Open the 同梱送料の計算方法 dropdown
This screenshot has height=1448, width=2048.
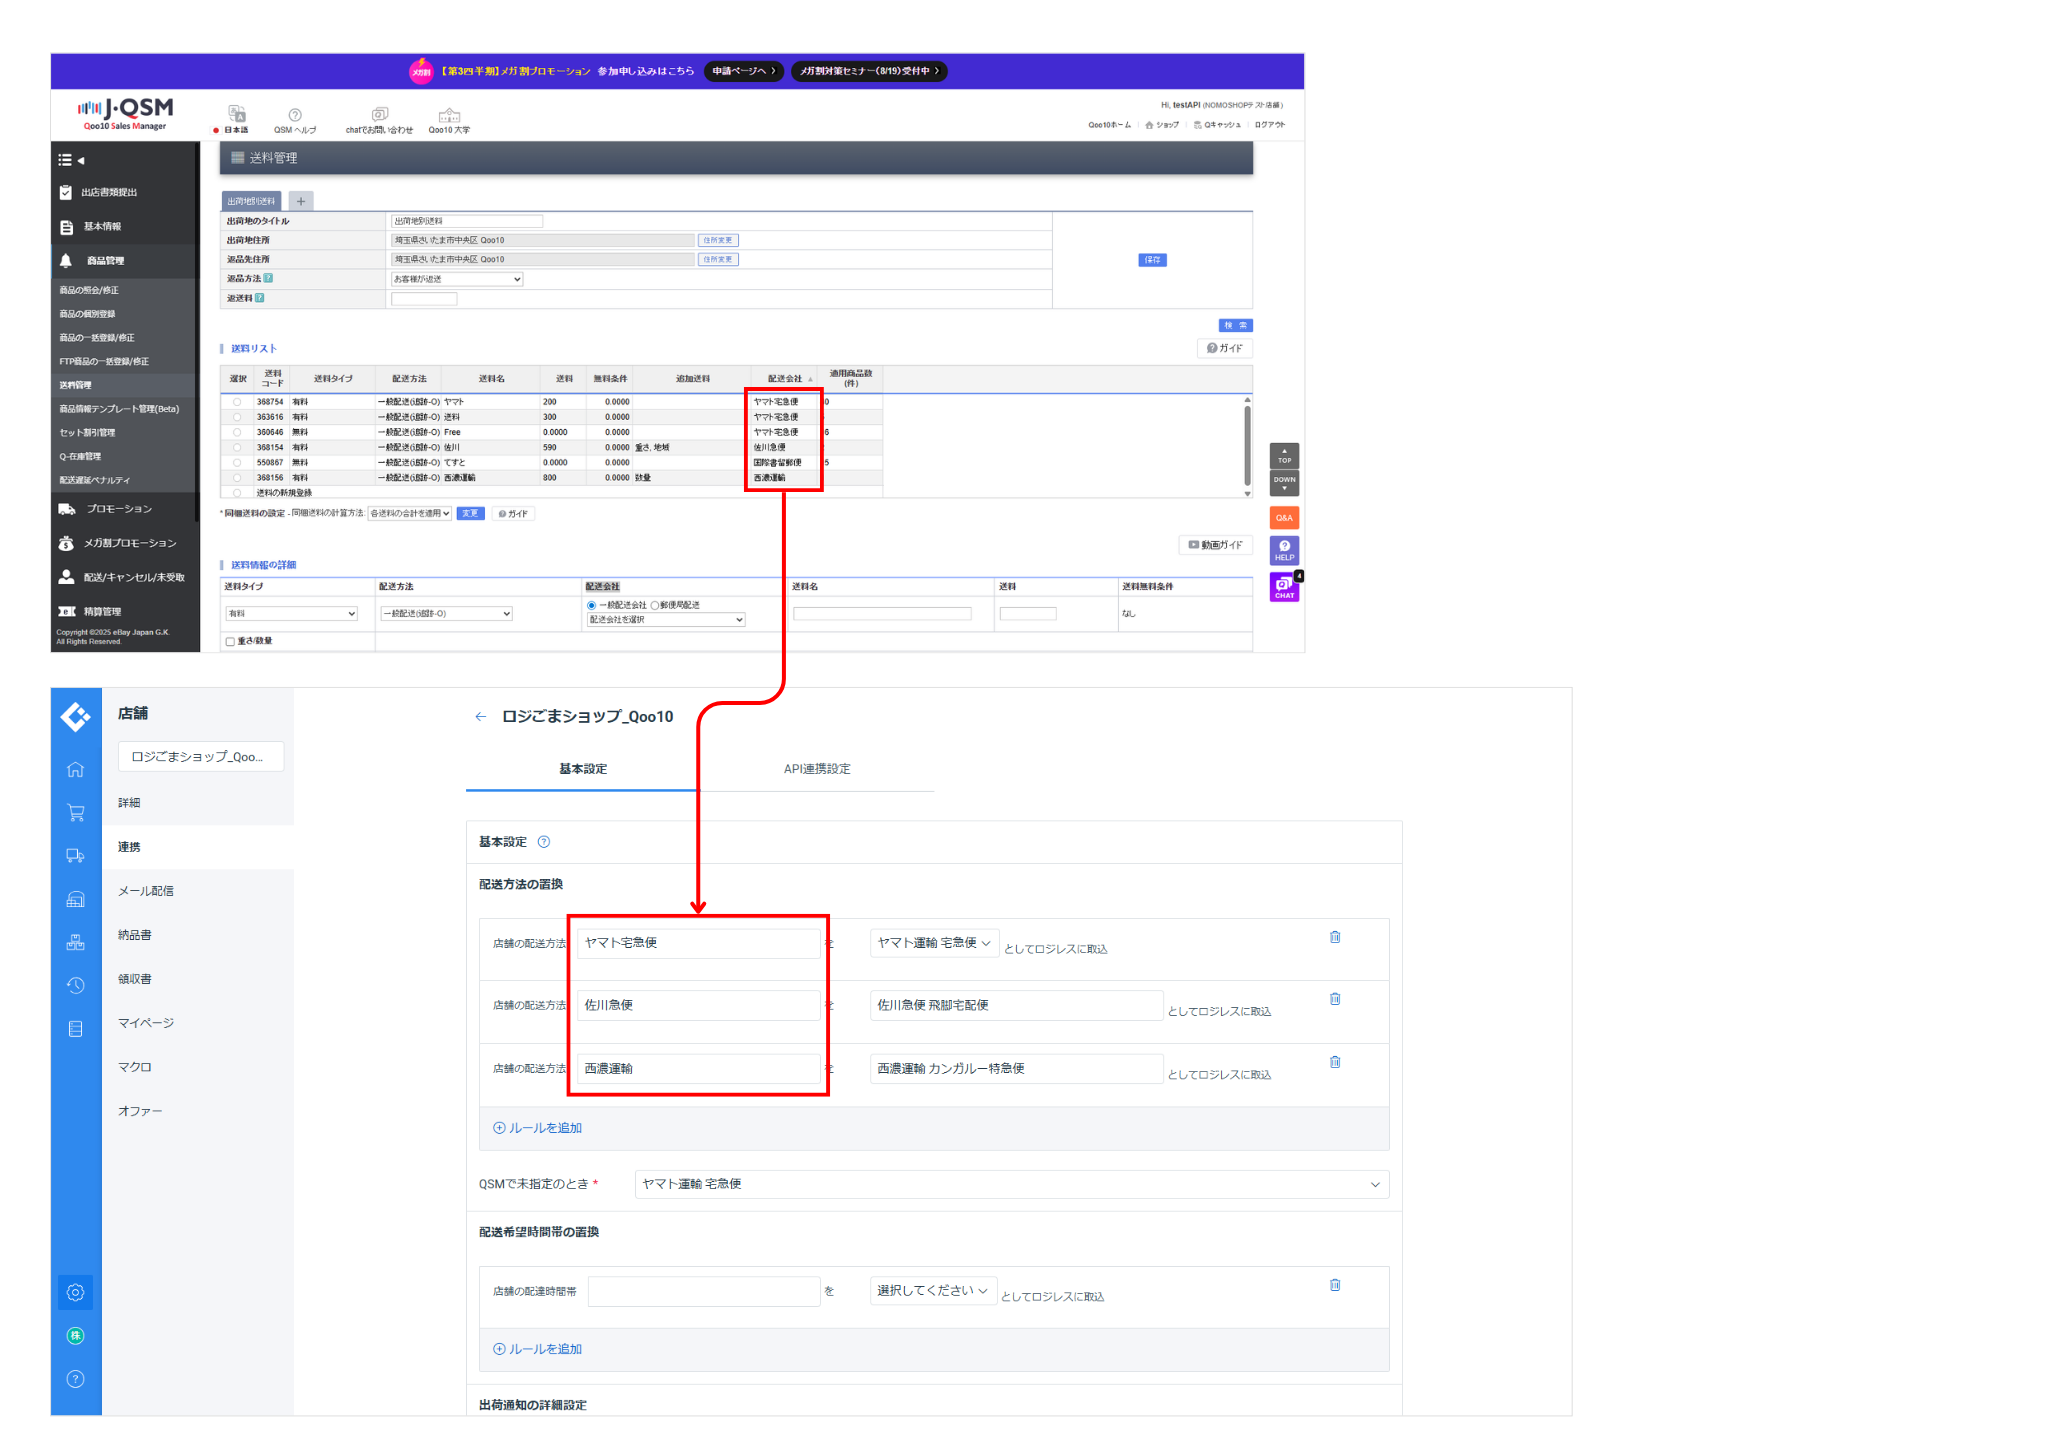pyautogui.click(x=410, y=514)
